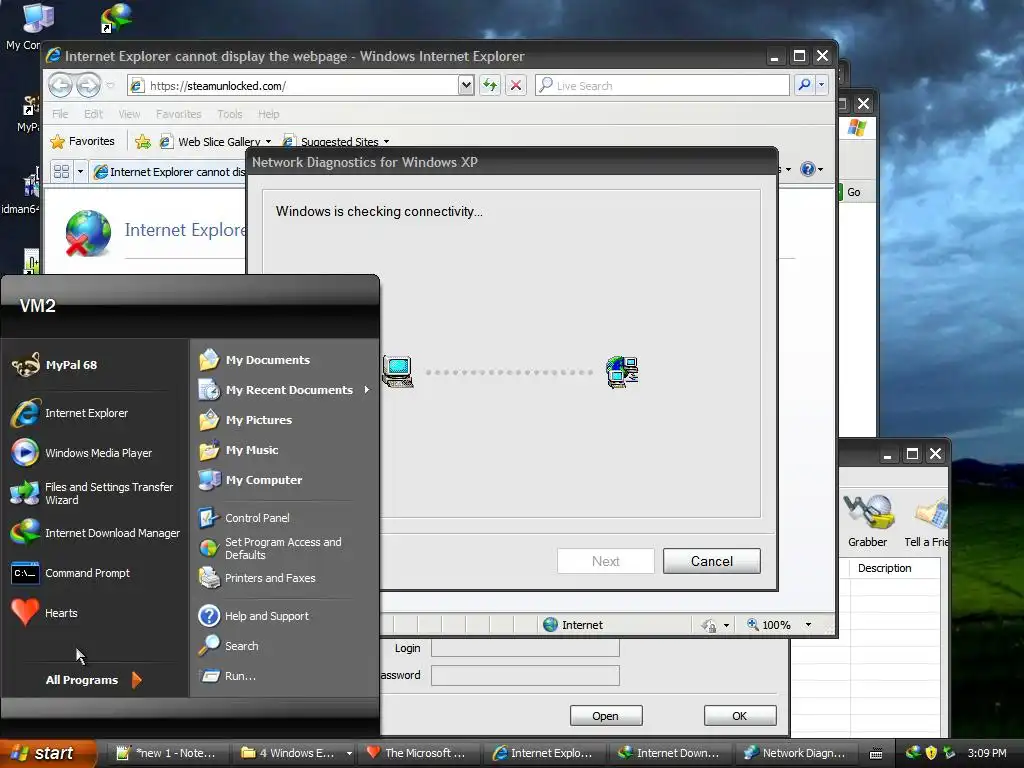Expand Web Slice Gallery dropdown
Screen dimensions: 1024x768
pos(268,142)
